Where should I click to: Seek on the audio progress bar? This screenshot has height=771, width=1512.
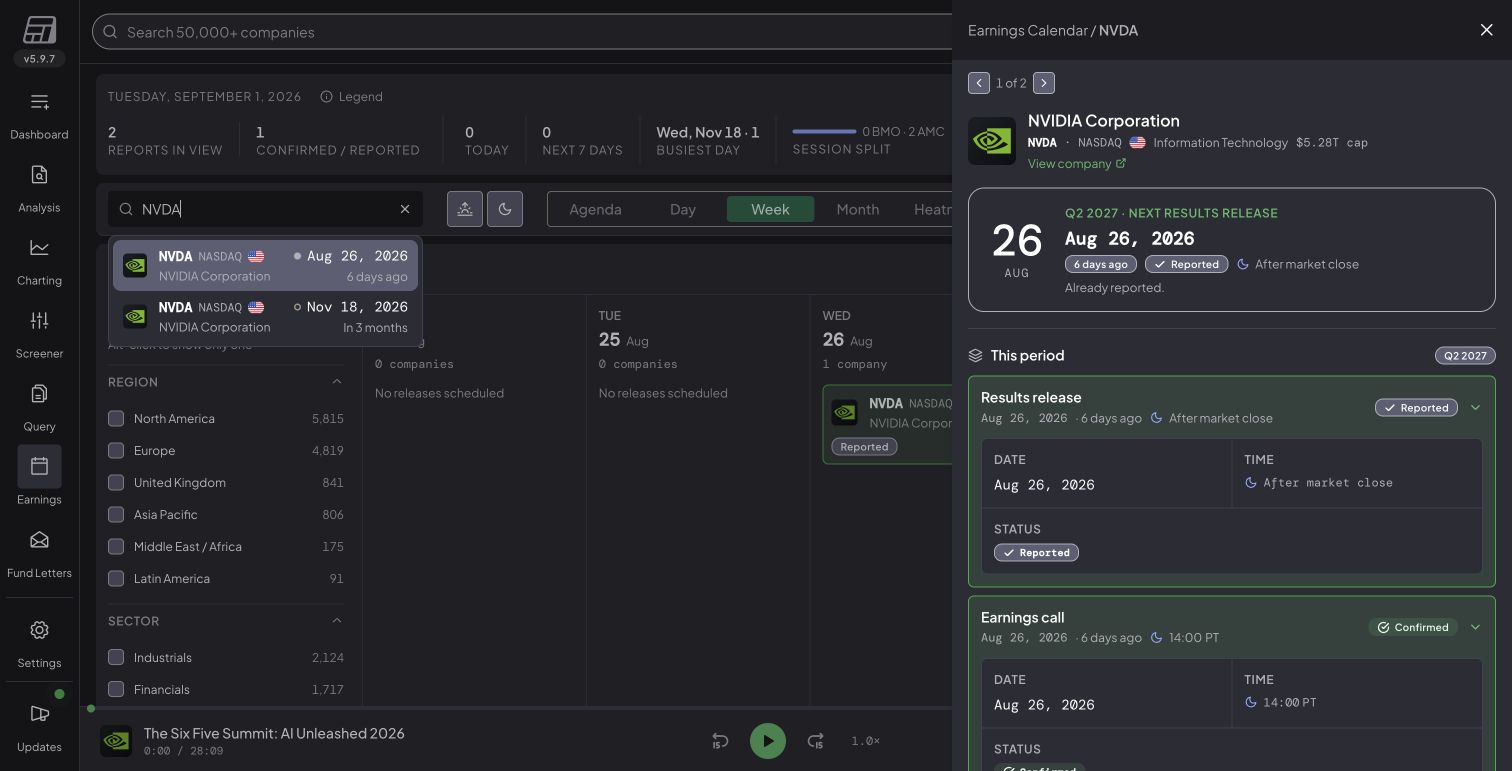pyautogui.click(x=516, y=709)
